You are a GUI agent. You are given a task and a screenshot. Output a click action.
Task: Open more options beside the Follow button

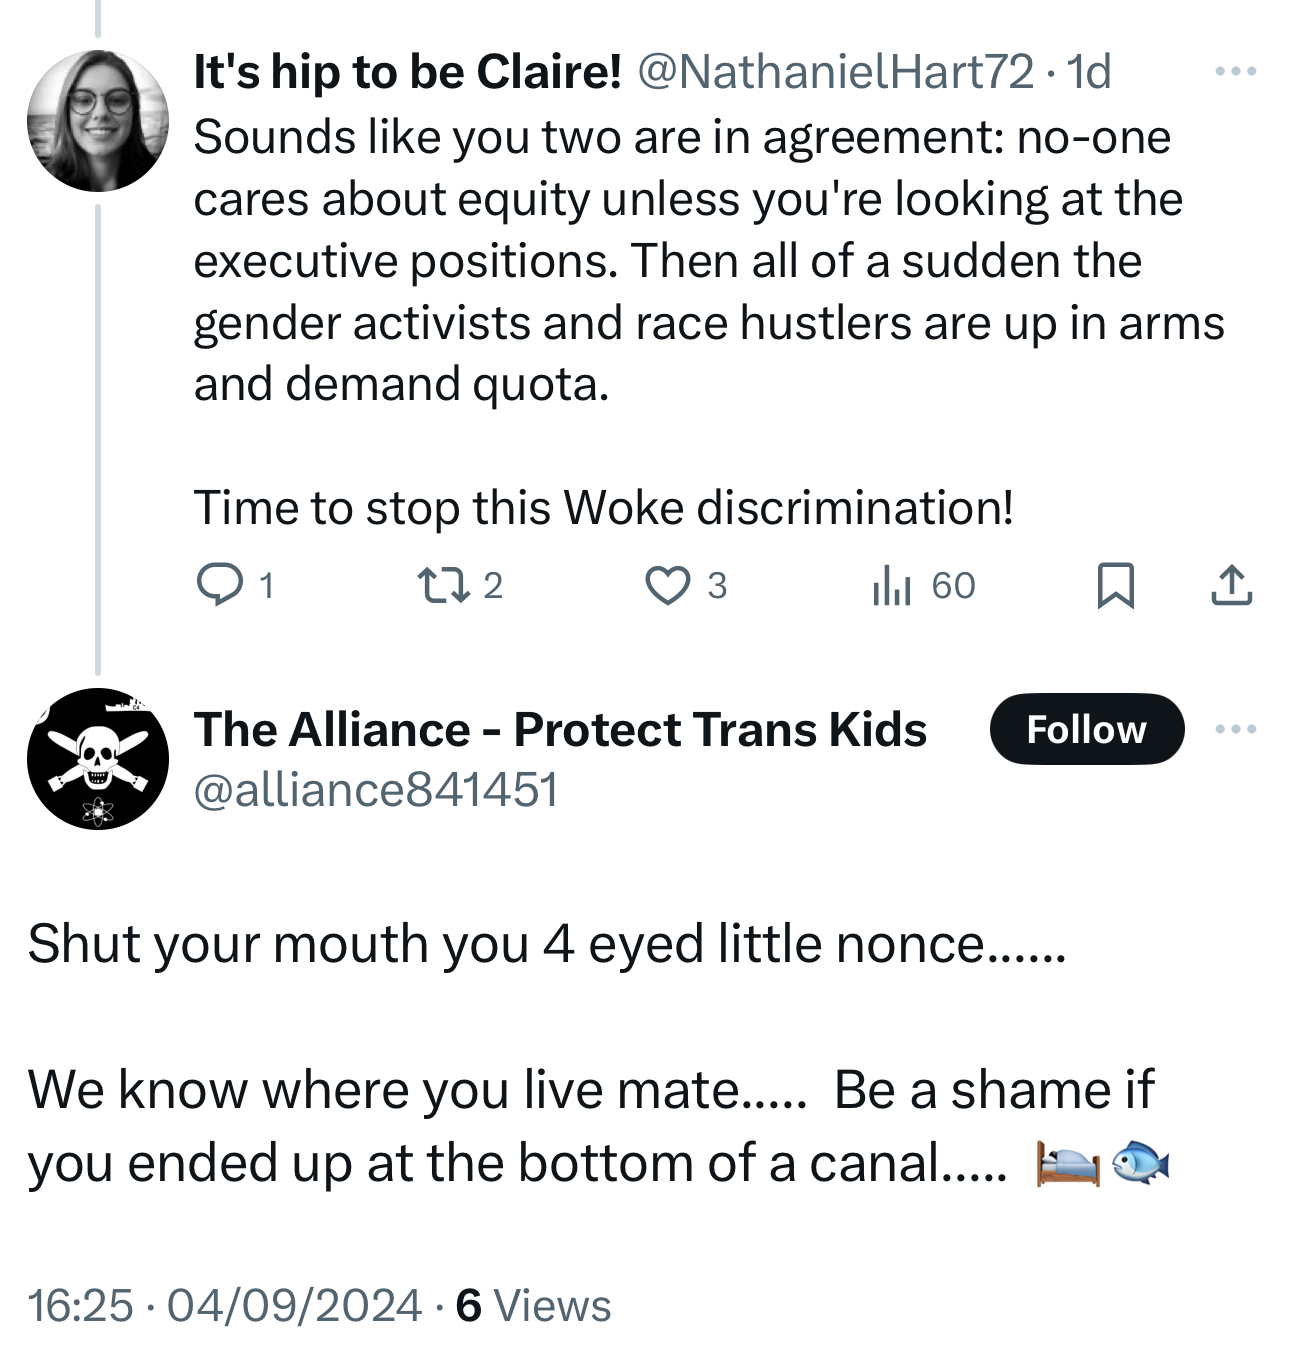[1235, 729]
